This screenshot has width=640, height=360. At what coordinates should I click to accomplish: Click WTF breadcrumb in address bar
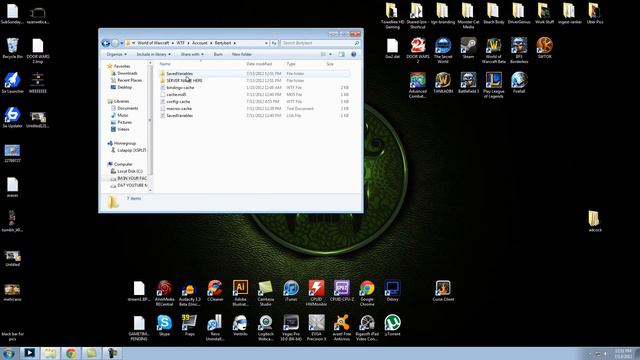point(180,43)
